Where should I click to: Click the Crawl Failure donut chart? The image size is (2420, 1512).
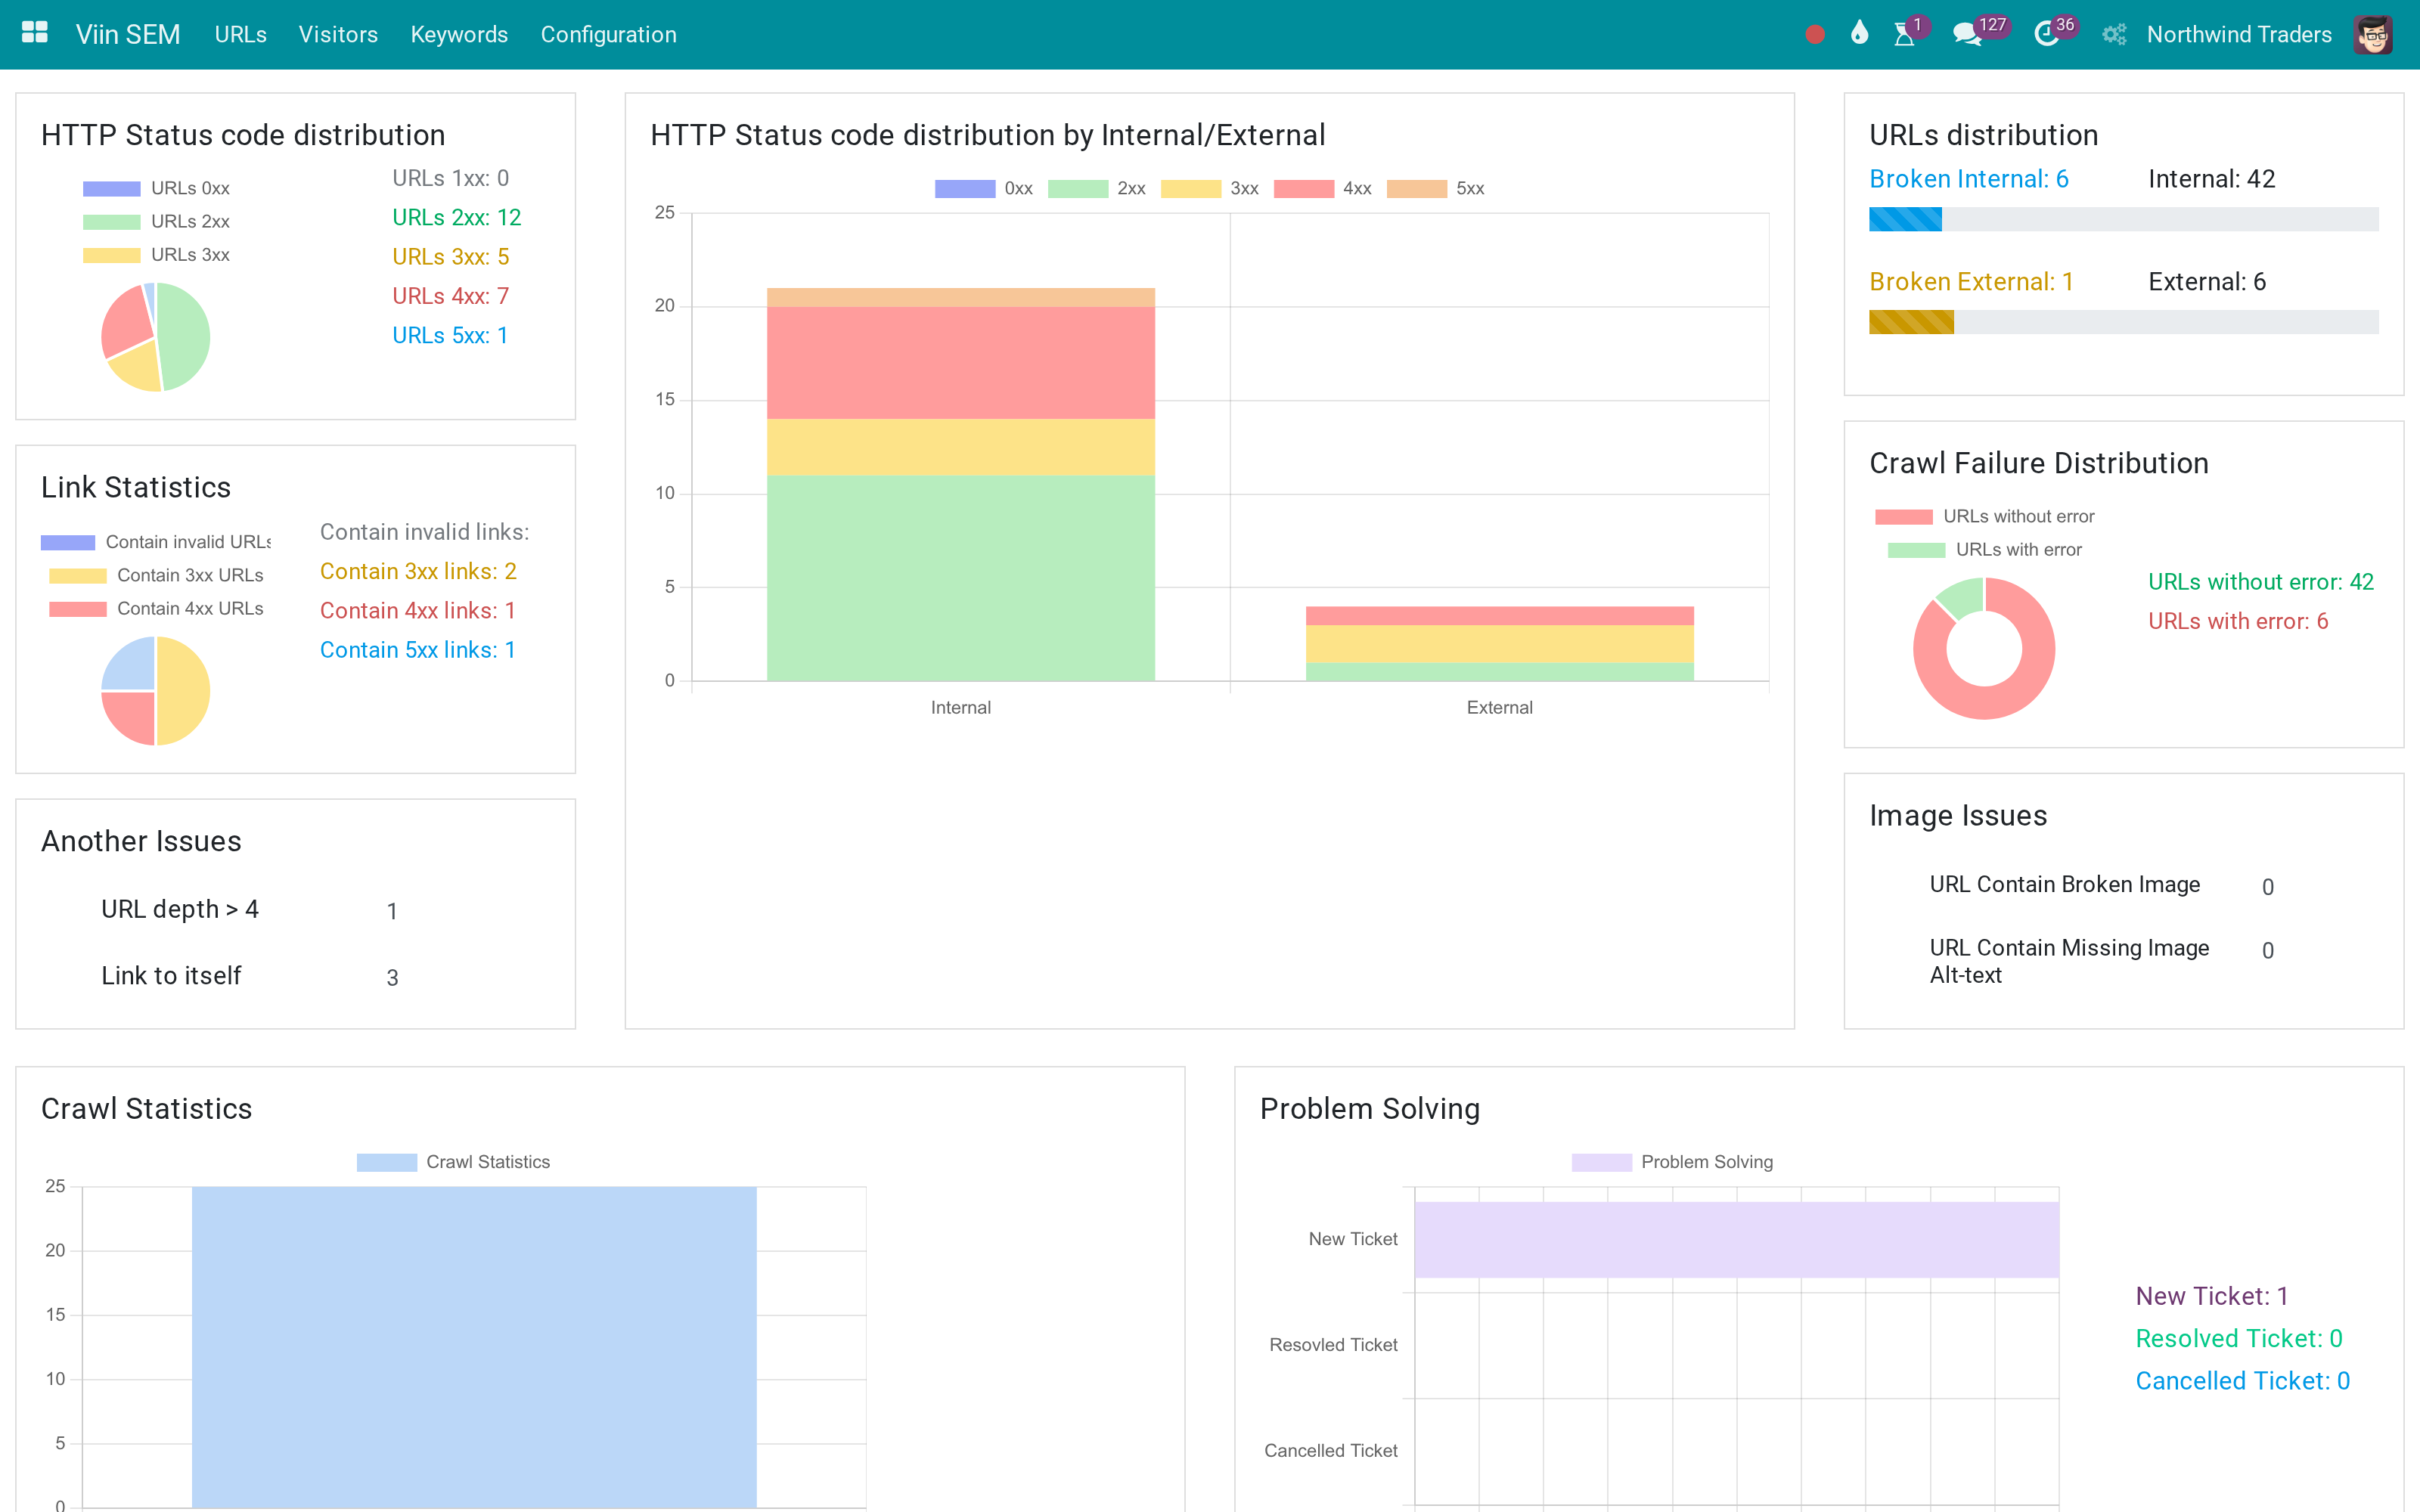click(1984, 648)
